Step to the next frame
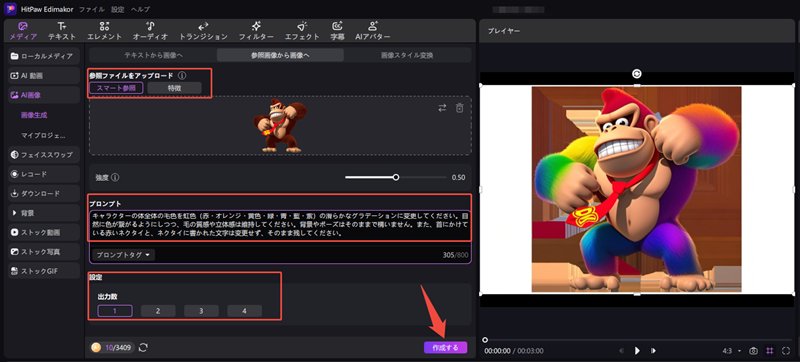The image size is (800, 362). point(653,351)
